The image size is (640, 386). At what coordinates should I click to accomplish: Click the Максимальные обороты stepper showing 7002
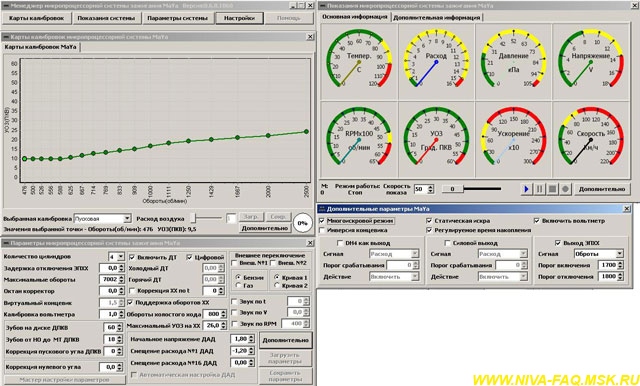click(111, 280)
